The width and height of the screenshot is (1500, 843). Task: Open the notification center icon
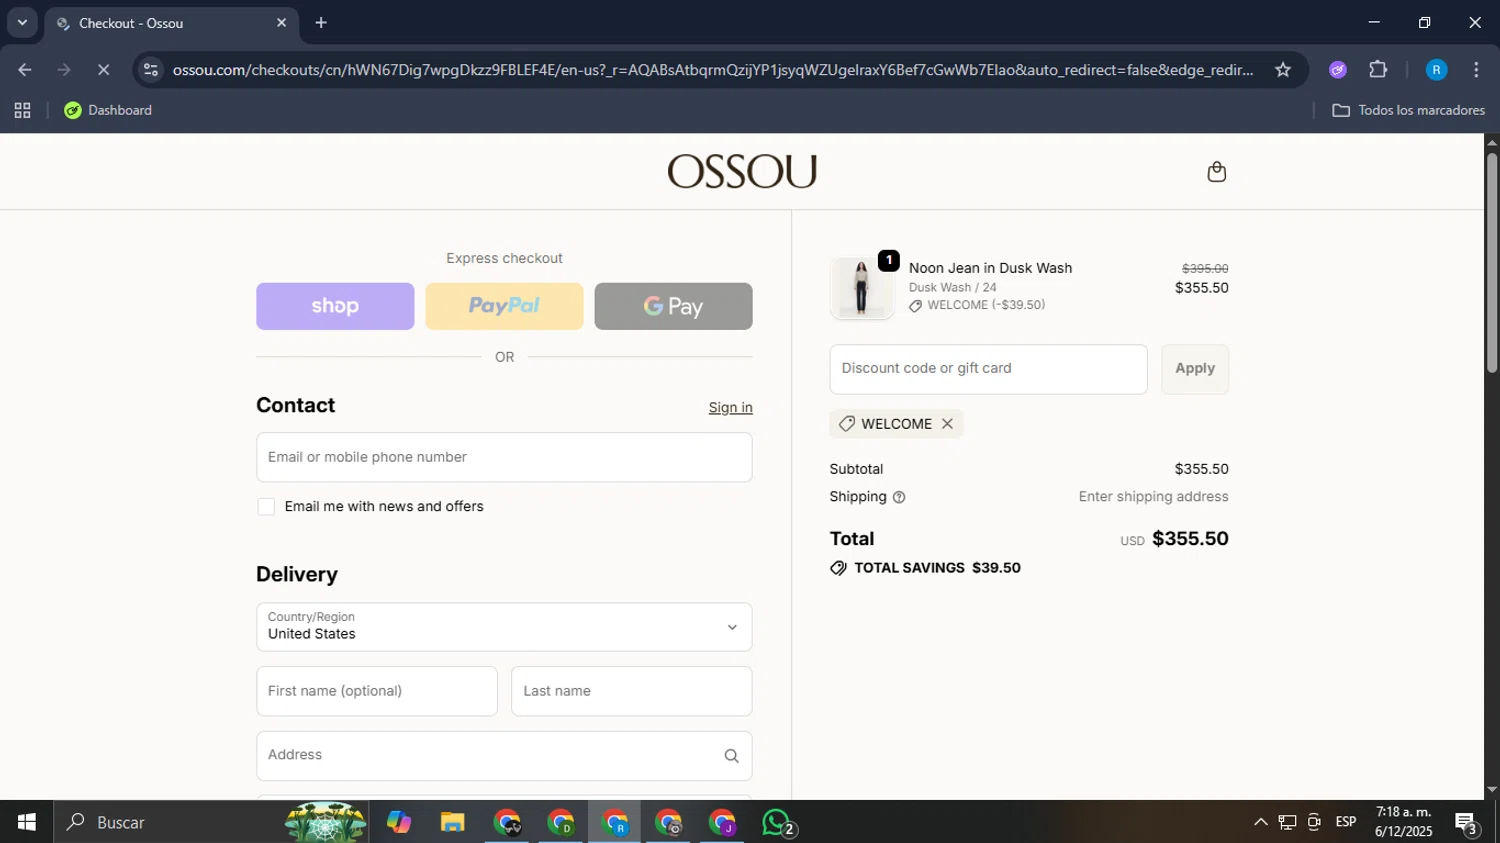coord(1466,823)
